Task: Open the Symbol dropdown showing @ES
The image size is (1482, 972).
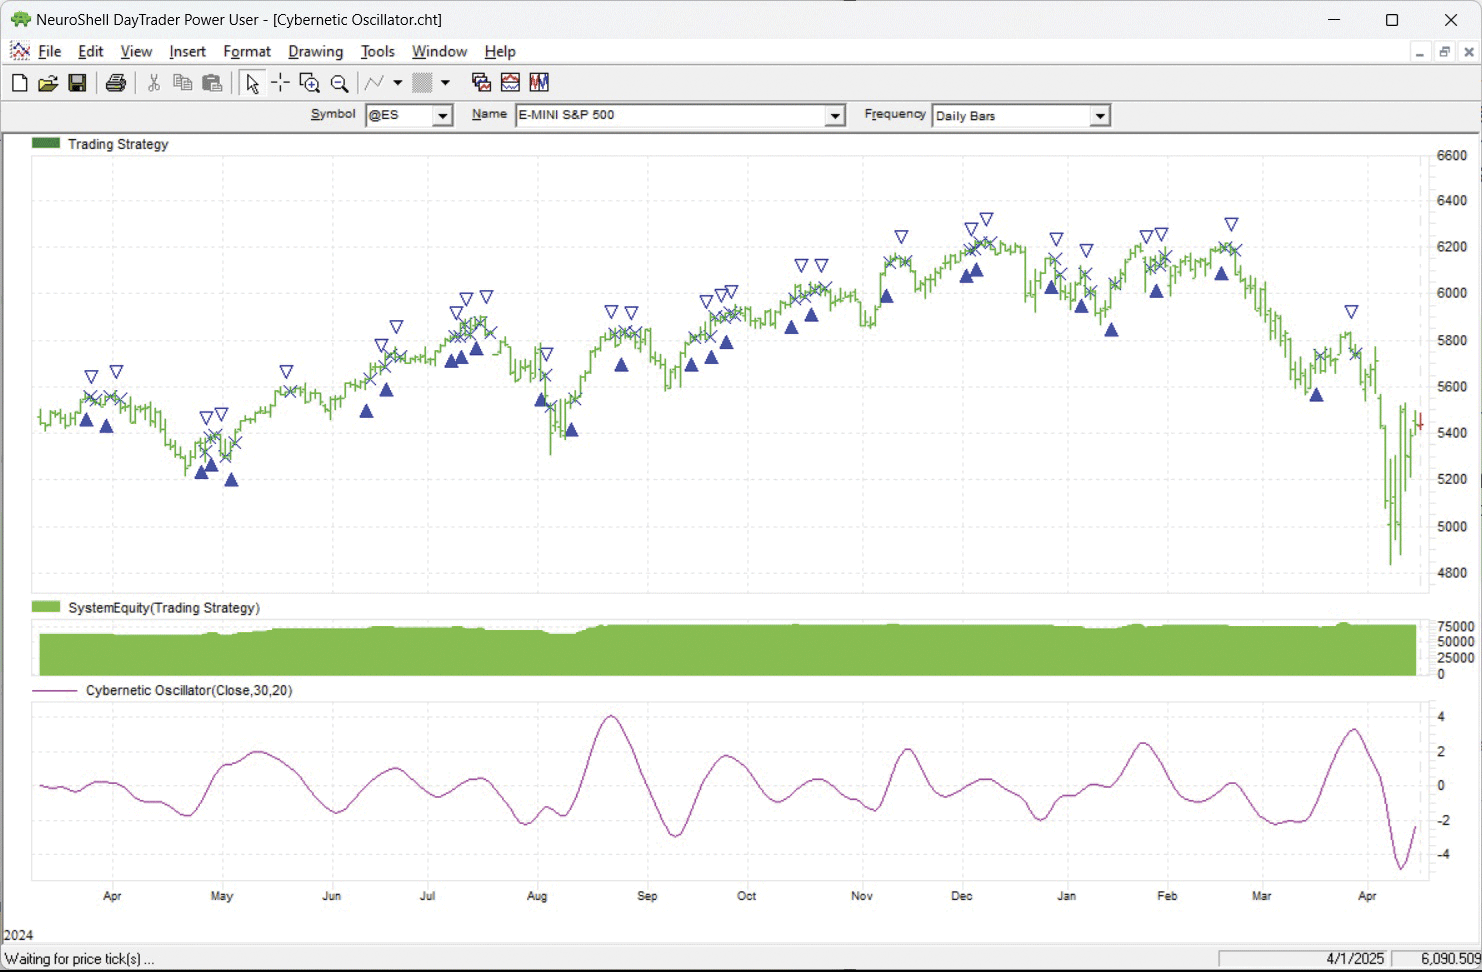Action: [442, 116]
